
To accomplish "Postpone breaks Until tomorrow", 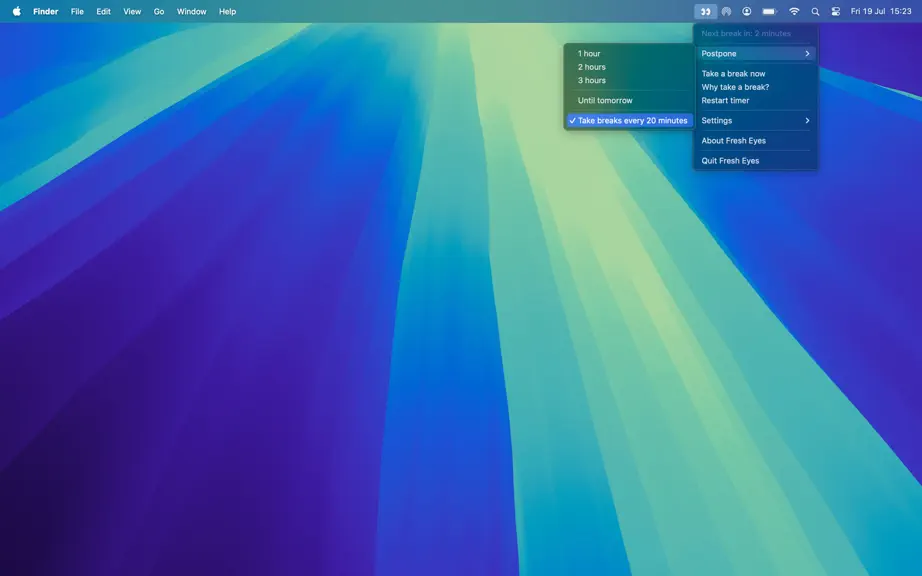I will [x=629, y=101].
